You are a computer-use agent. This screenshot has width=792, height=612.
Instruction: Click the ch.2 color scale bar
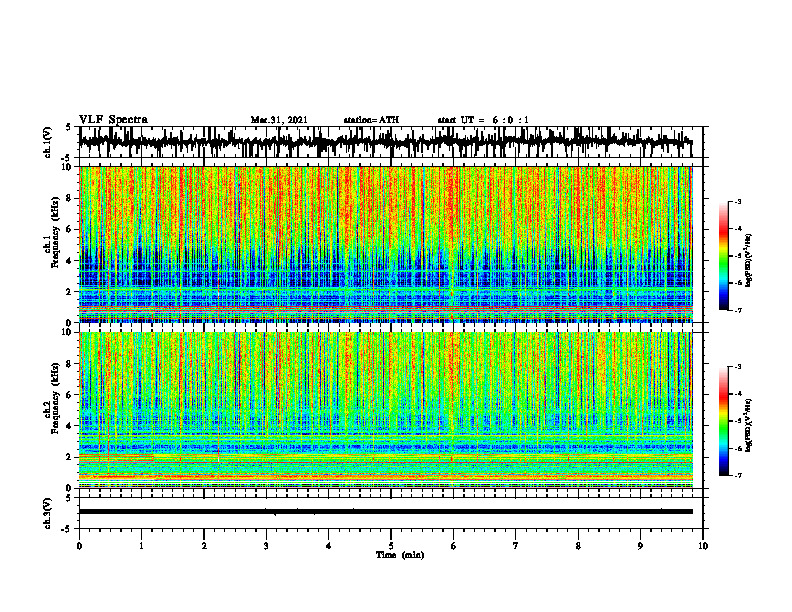pos(723,421)
